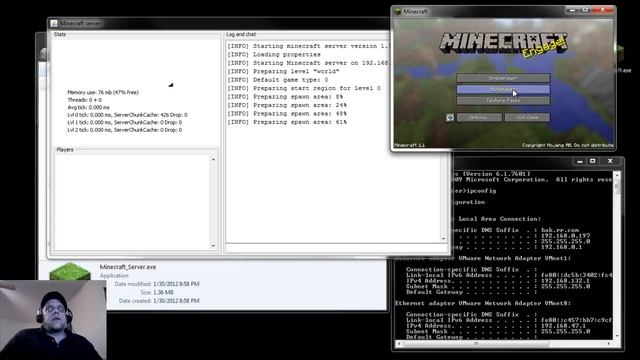The image size is (640, 360).
Task: Click the Stats panel label
Action: click(x=60, y=34)
